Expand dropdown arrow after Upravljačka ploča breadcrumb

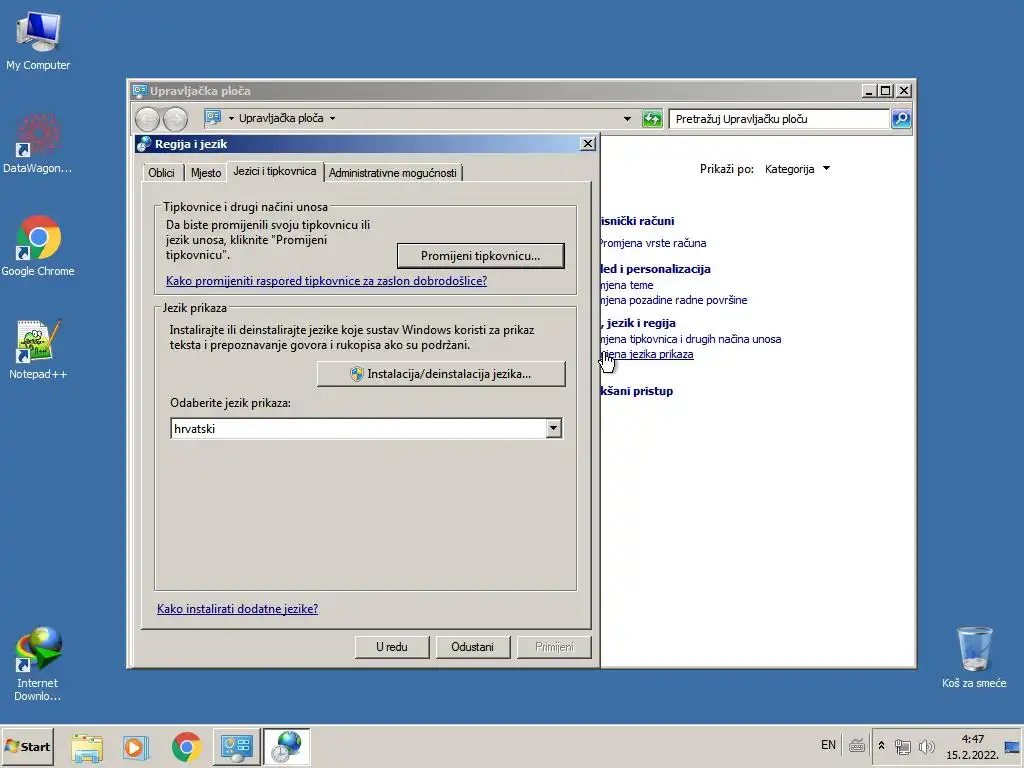tap(332, 119)
